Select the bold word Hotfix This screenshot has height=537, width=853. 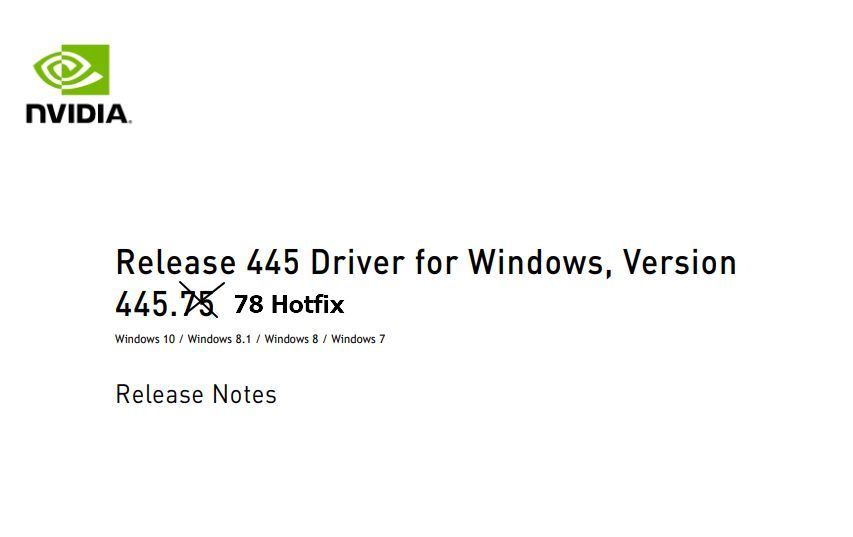tap(307, 304)
